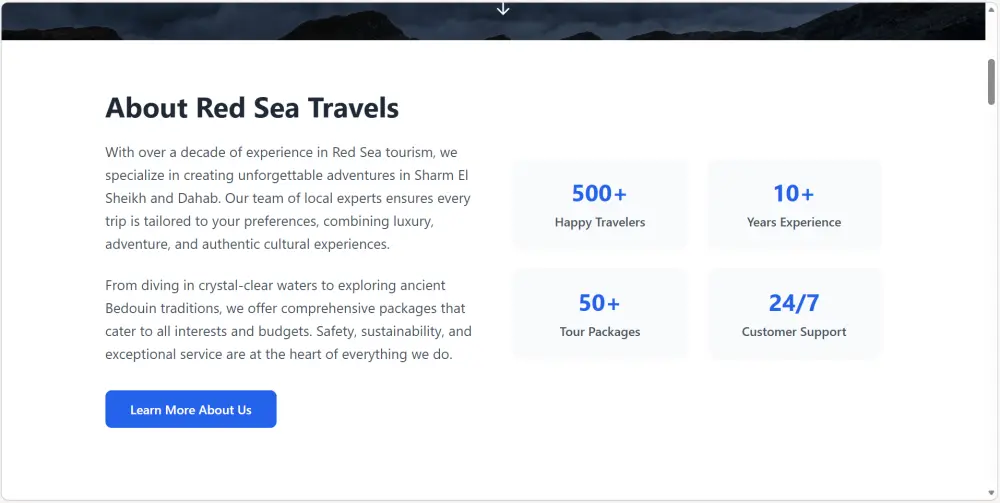Click the vertical scrollbar thumb
Viewport: 1000px width, 503px height.
tap(991, 82)
